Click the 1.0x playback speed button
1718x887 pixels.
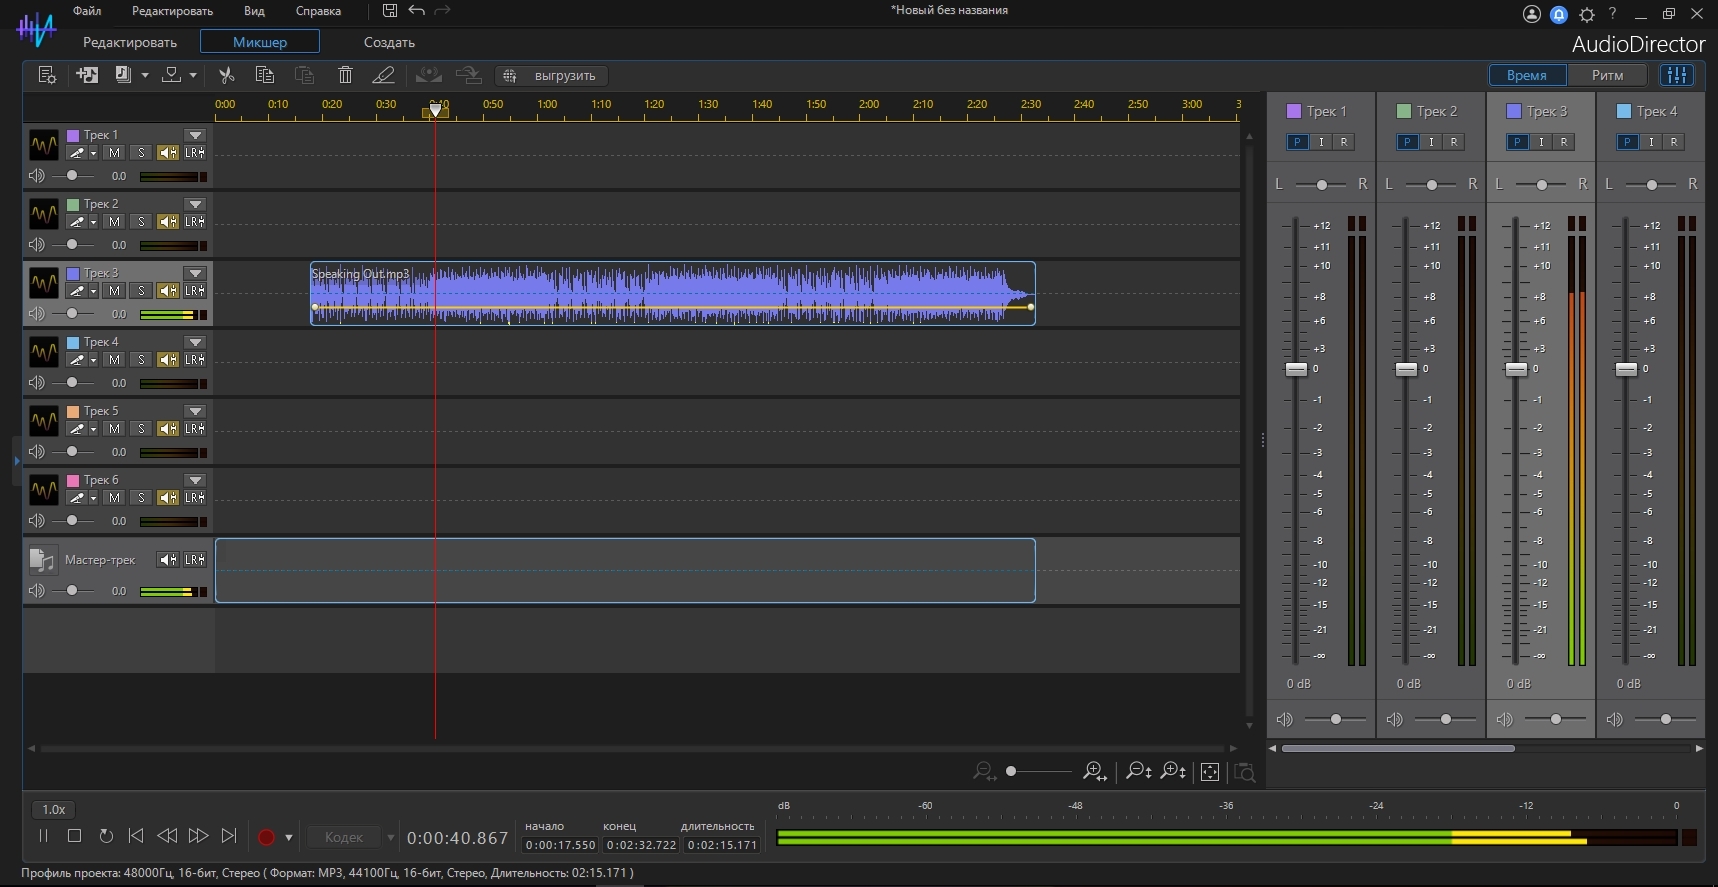[x=54, y=809]
